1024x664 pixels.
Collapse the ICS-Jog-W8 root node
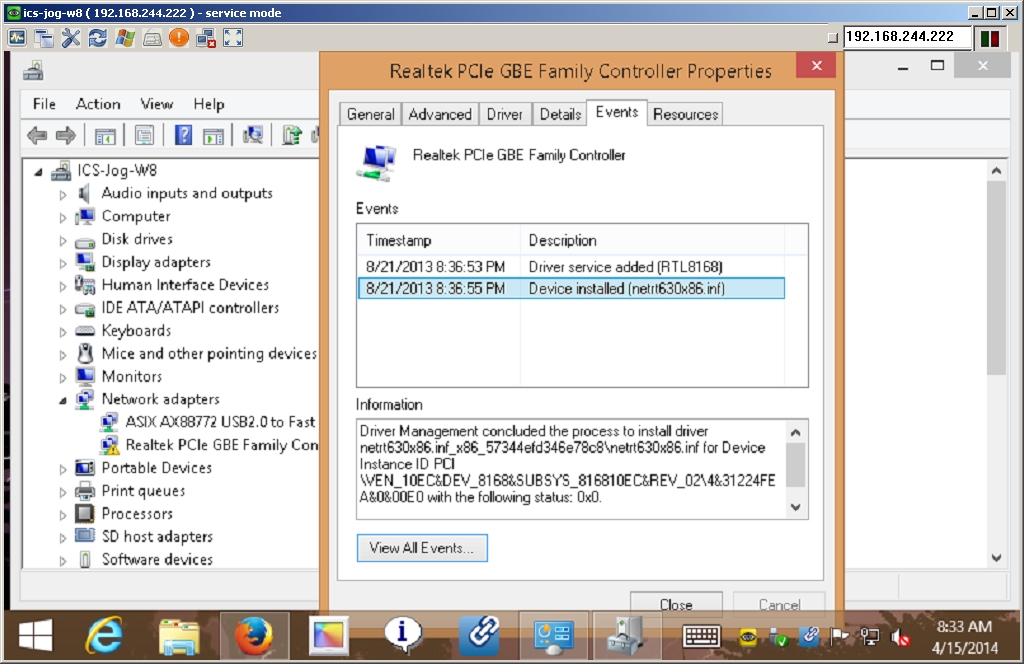39,172
